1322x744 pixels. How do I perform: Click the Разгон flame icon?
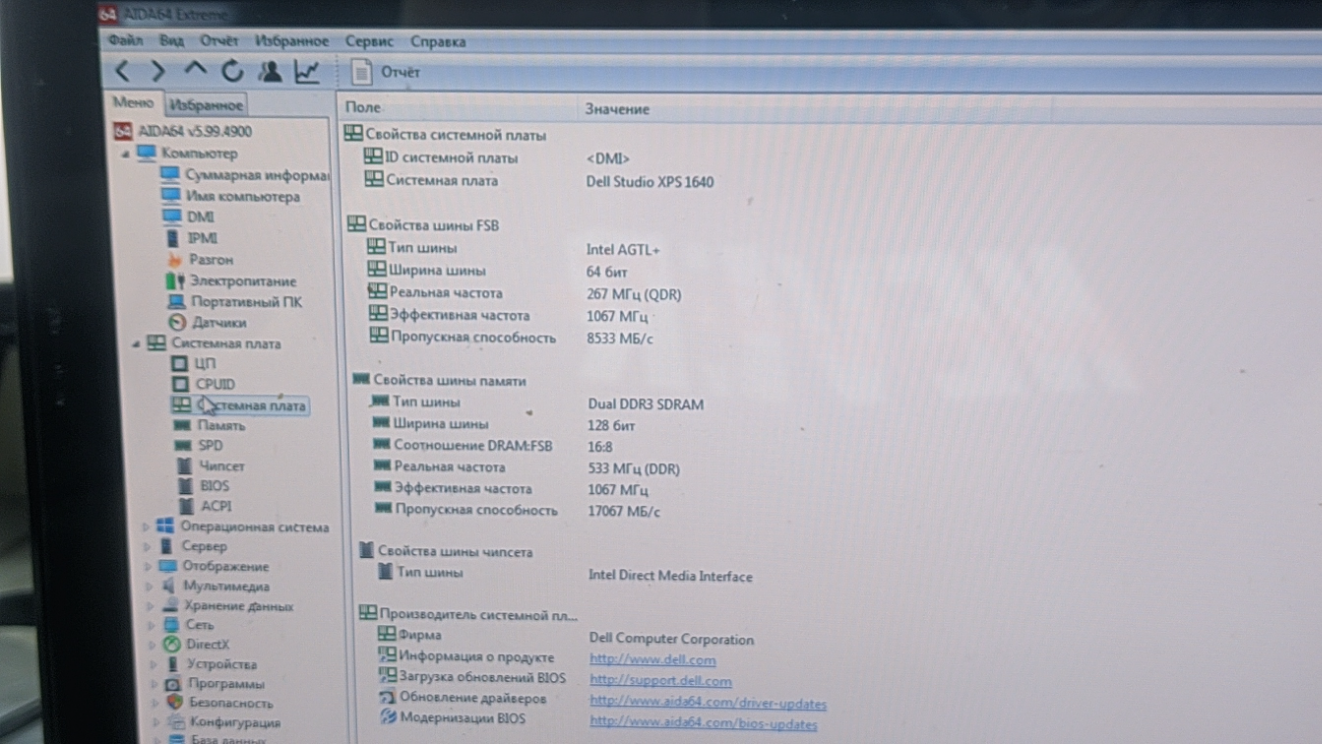173,260
